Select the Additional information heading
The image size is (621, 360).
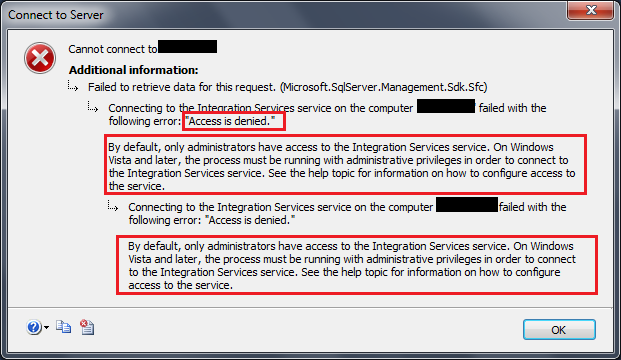point(133,70)
